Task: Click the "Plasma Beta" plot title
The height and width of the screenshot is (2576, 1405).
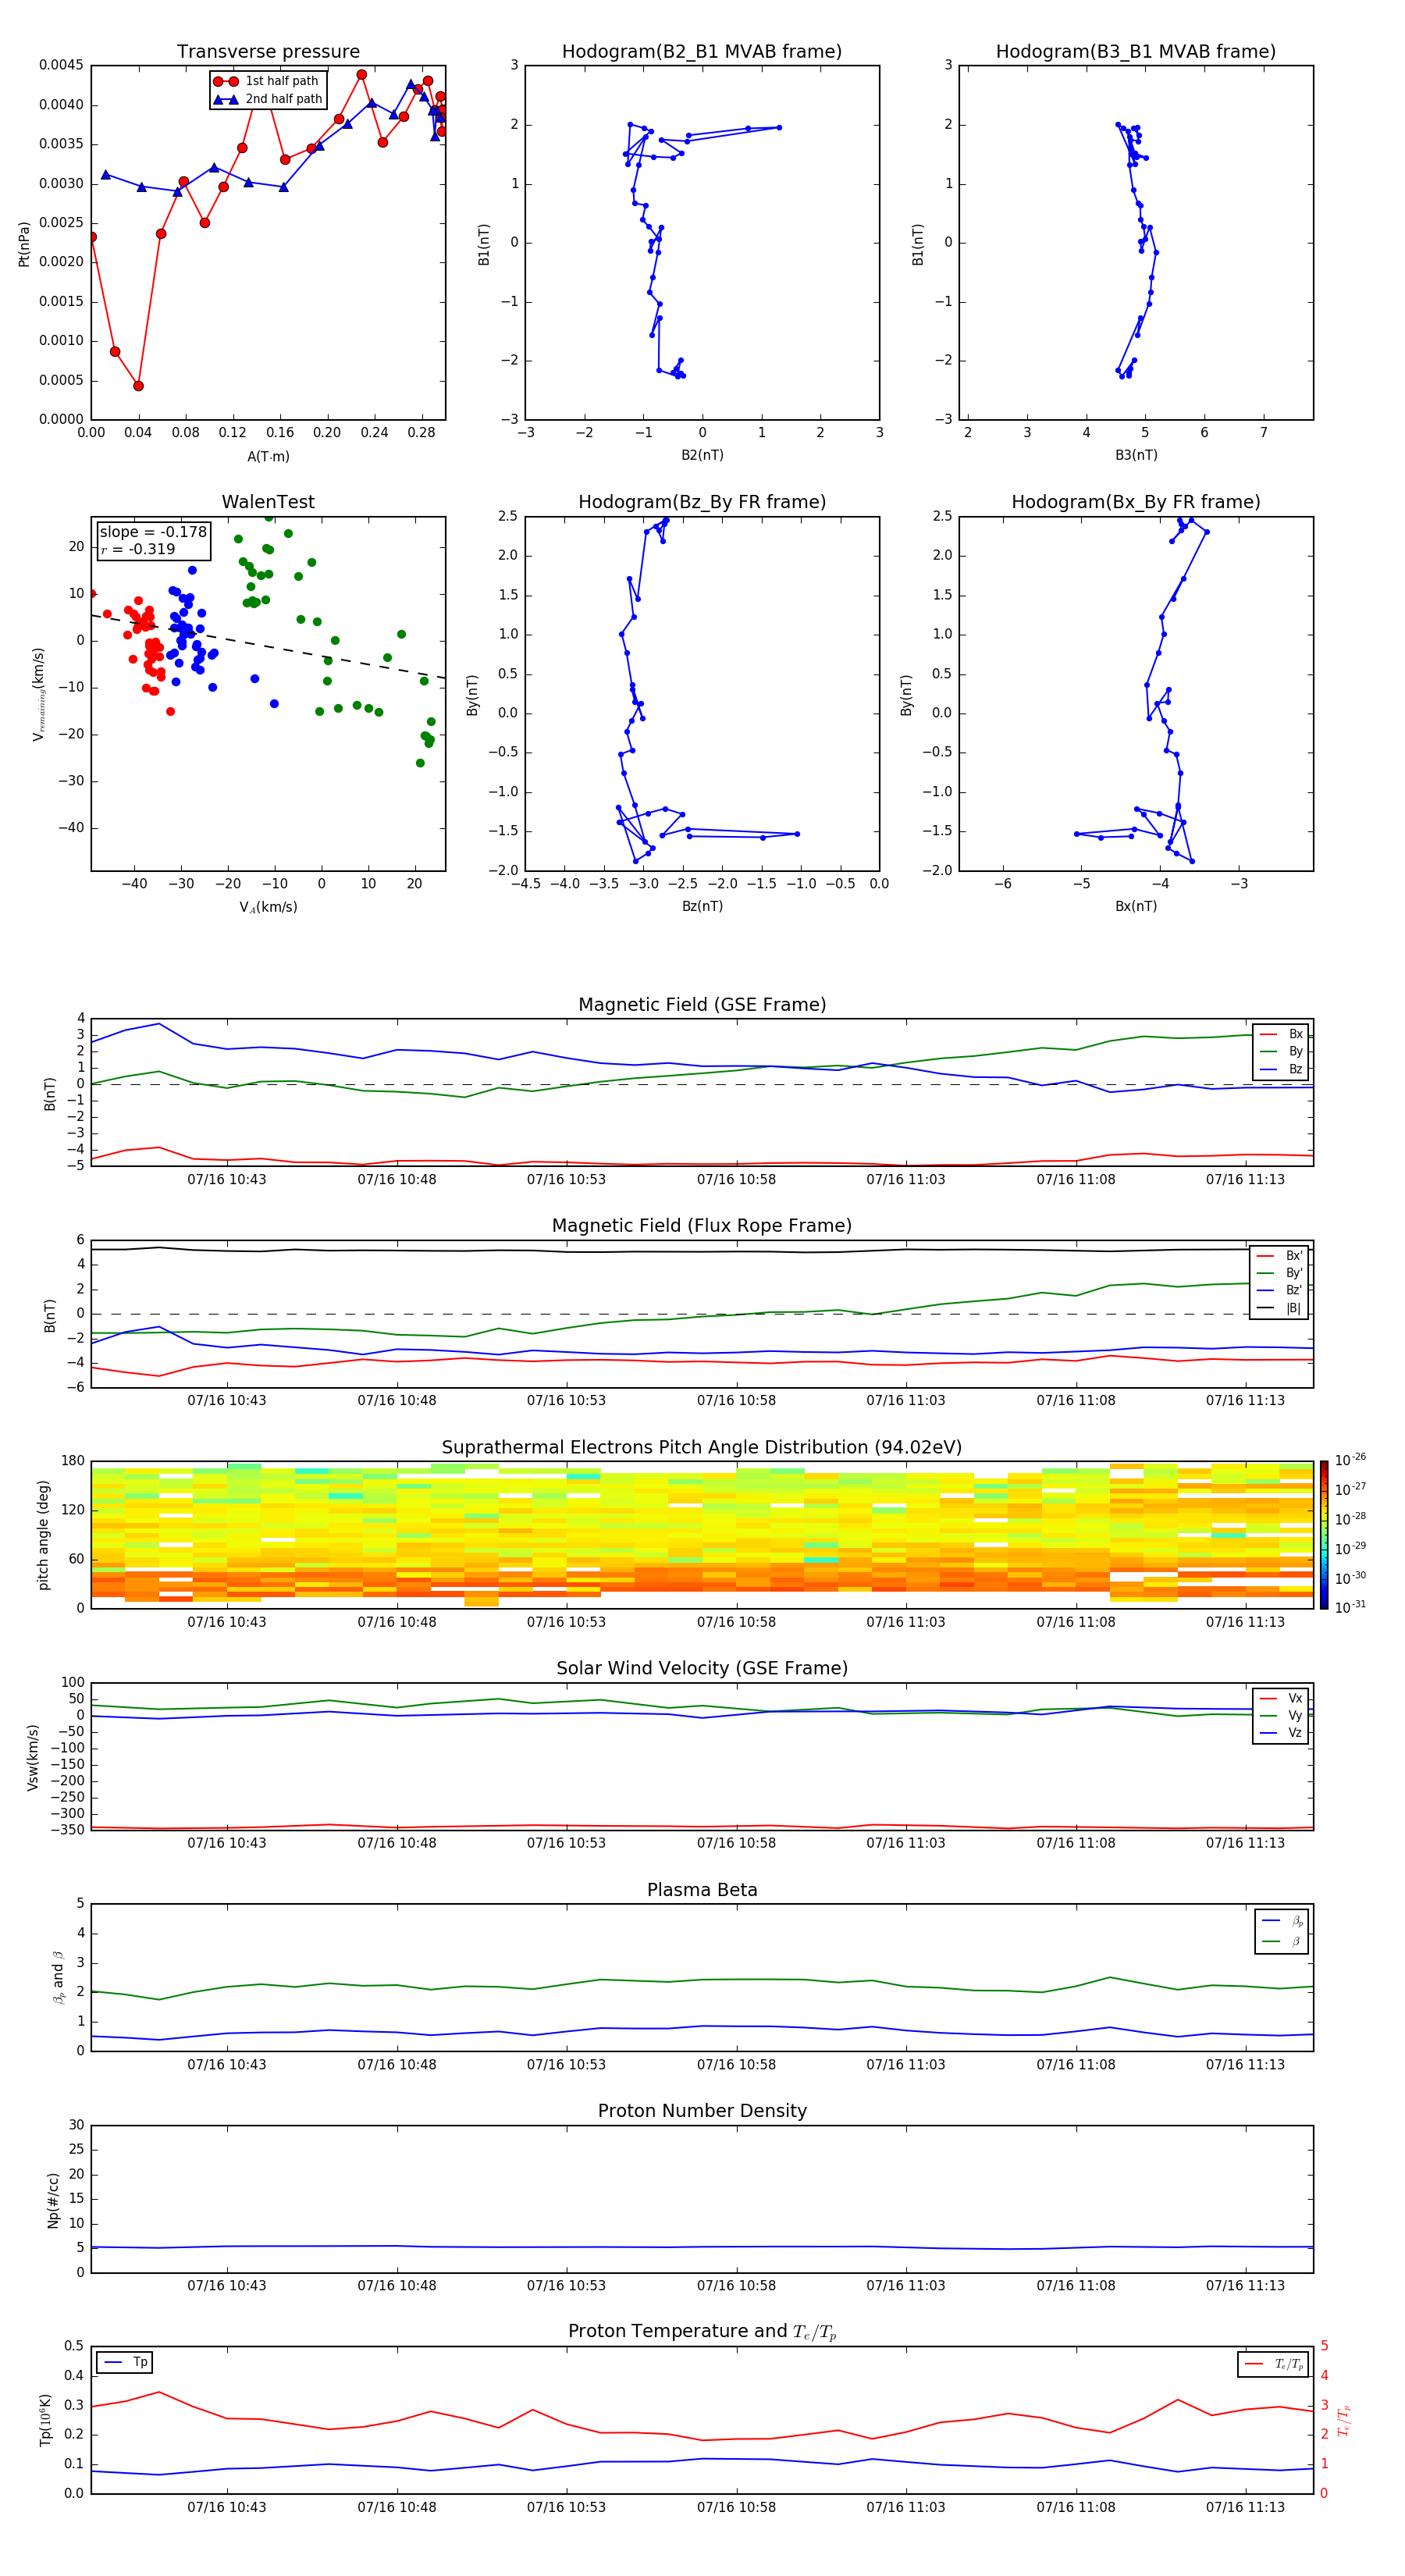Action: [x=702, y=1890]
